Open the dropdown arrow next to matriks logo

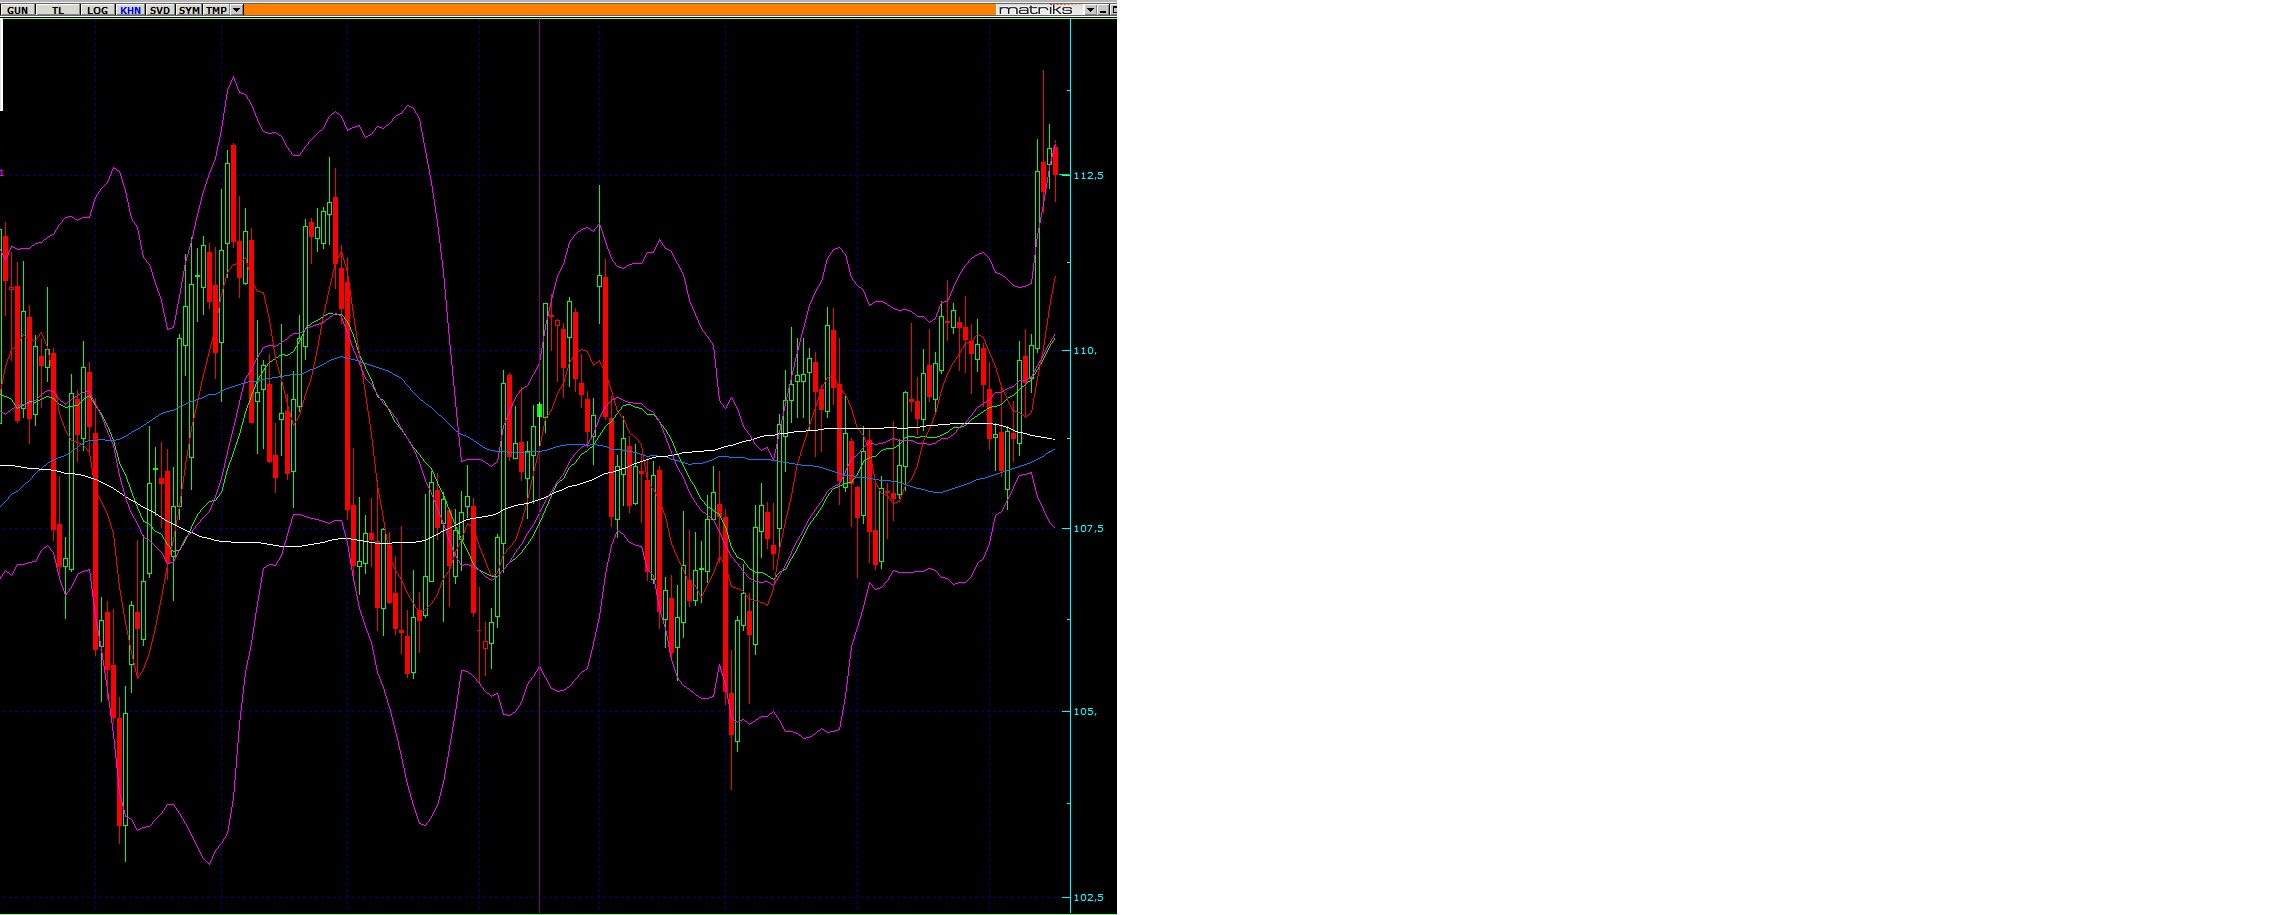pyautogui.click(x=1090, y=10)
